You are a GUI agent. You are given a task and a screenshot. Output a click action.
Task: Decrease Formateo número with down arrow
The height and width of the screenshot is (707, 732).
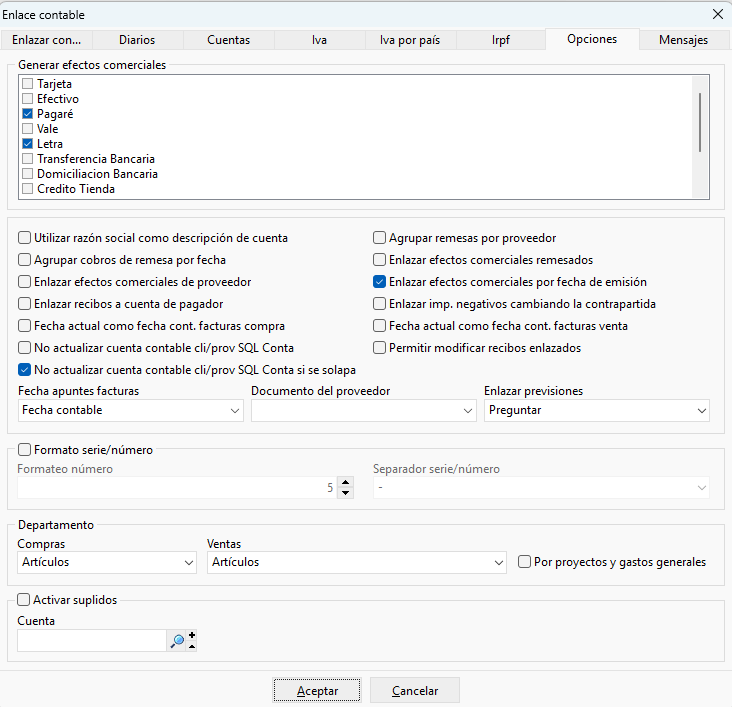tap(345, 493)
